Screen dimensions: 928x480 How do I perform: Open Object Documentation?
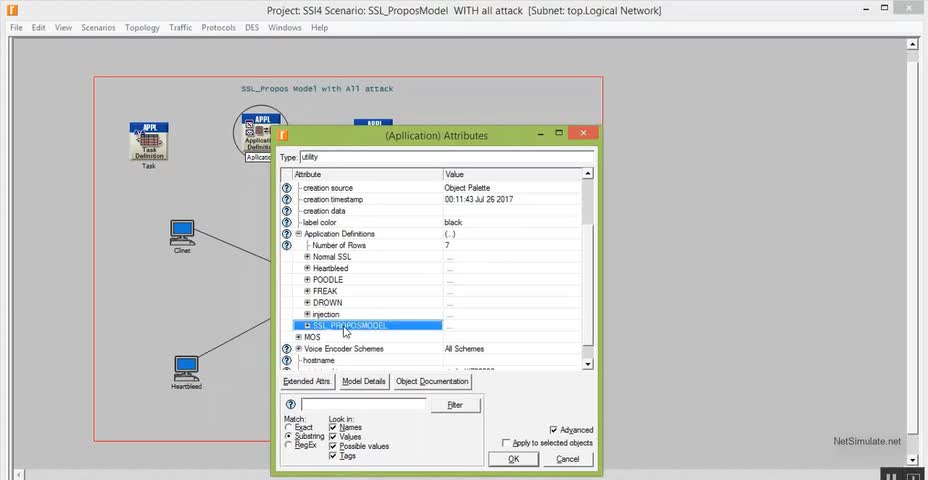pyautogui.click(x=432, y=382)
